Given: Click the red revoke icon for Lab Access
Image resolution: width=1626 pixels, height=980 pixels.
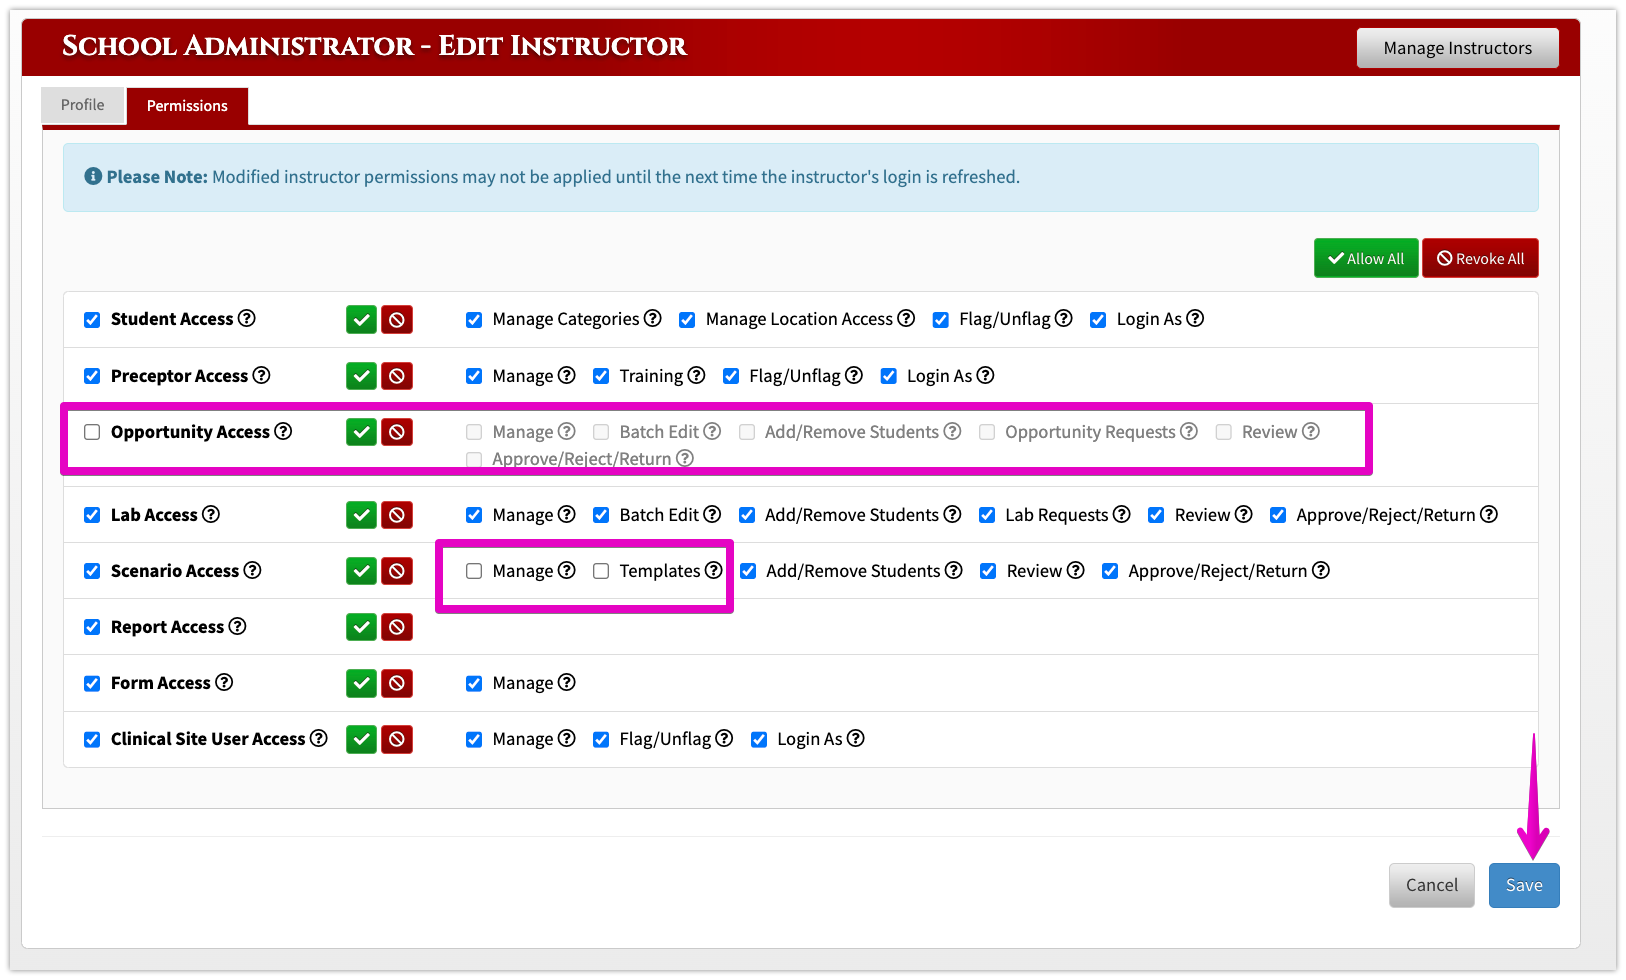Looking at the screenshot, I should [396, 514].
